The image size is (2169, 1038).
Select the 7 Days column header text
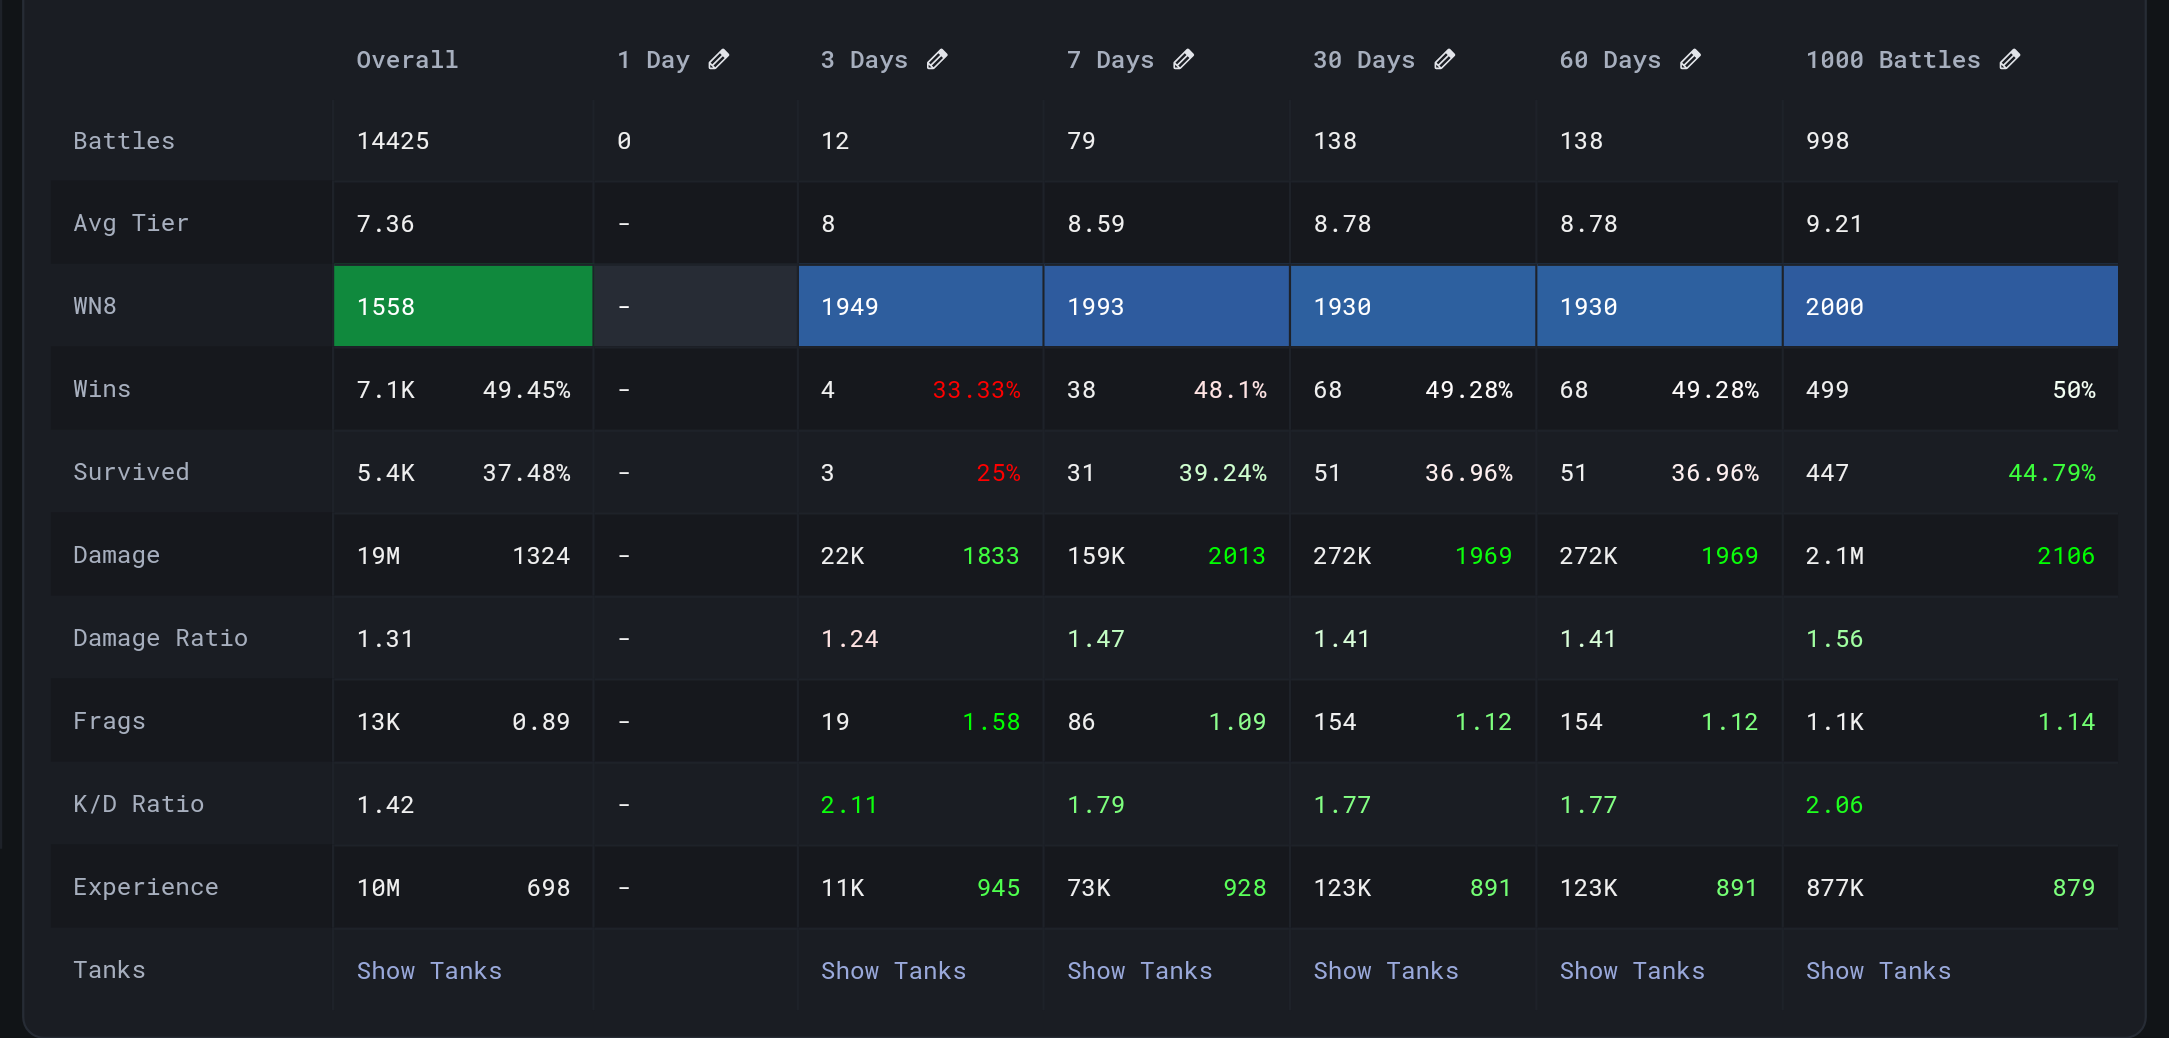[x=1110, y=60]
